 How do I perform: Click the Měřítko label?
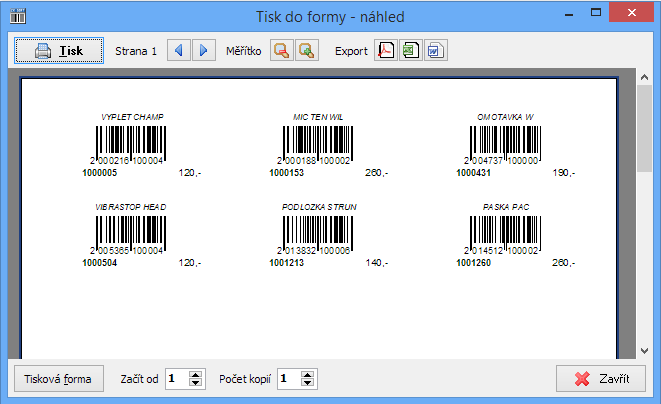(244, 51)
